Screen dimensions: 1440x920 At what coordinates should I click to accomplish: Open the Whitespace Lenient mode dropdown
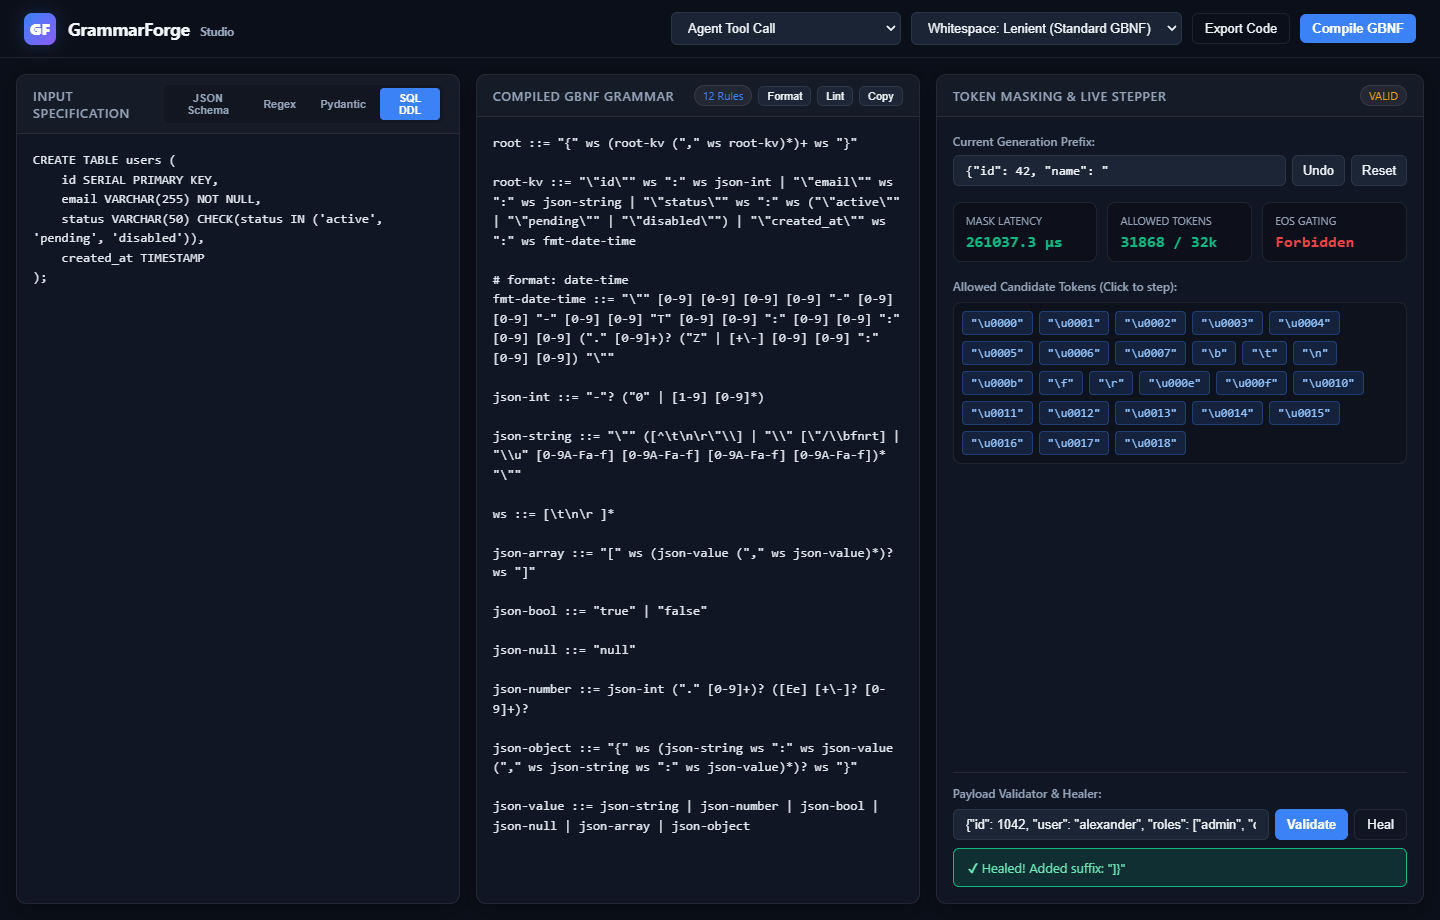click(x=1046, y=28)
